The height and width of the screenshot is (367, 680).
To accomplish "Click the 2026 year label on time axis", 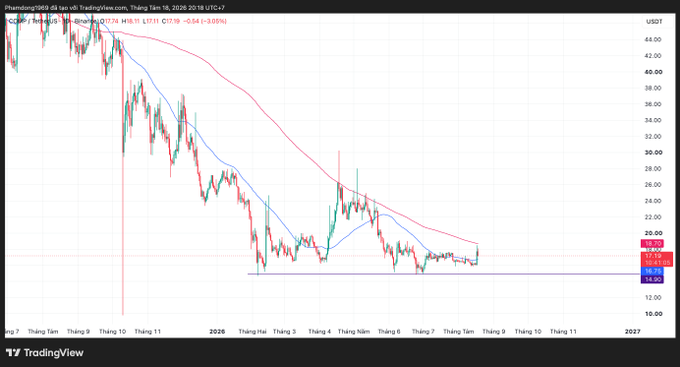I will [217, 331].
